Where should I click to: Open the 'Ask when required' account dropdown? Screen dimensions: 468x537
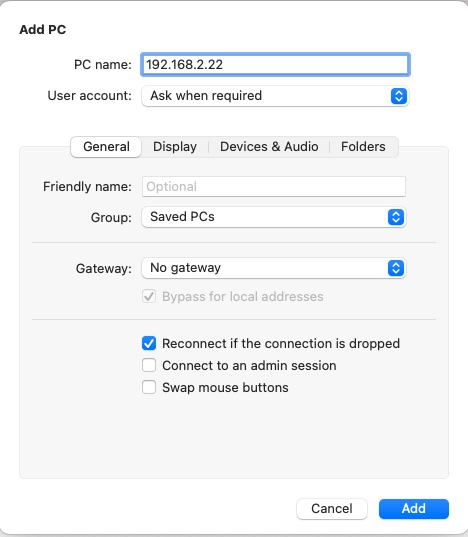coord(275,96)
